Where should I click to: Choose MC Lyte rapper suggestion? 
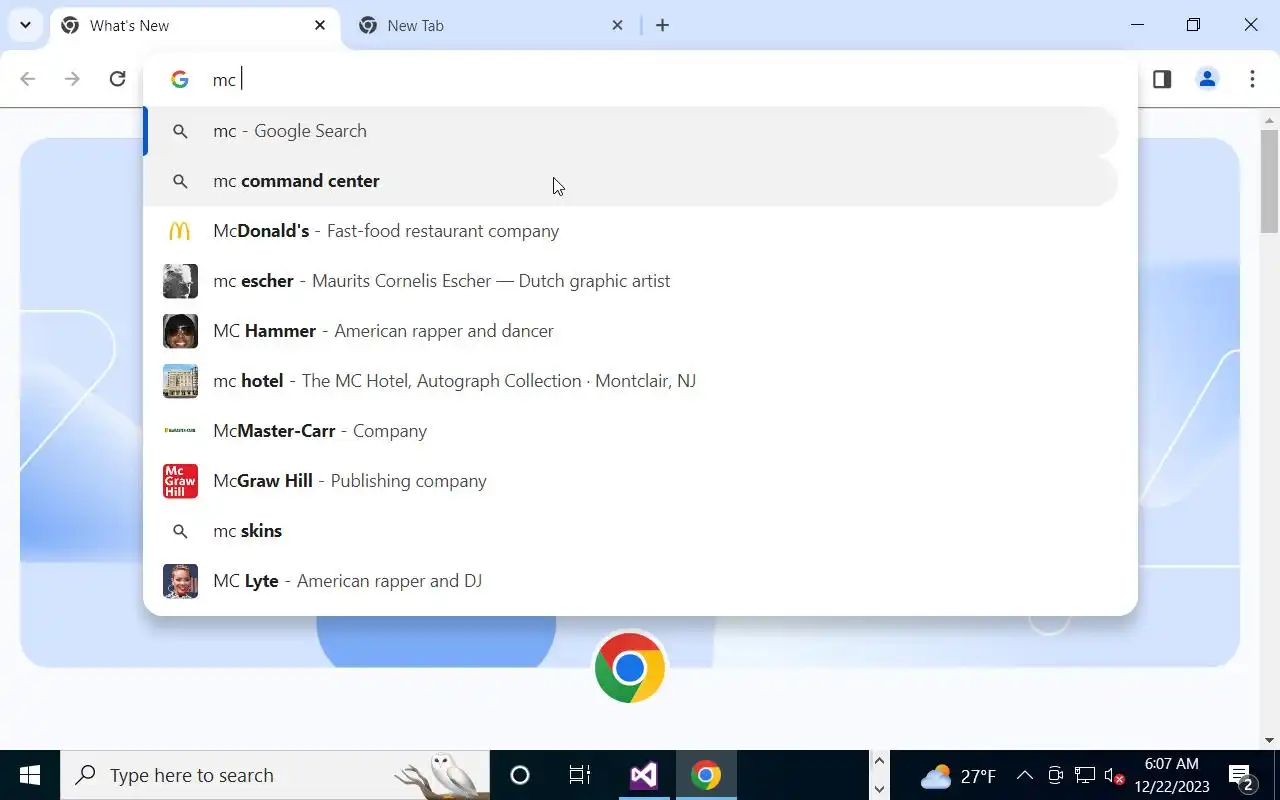coord(631,581)
